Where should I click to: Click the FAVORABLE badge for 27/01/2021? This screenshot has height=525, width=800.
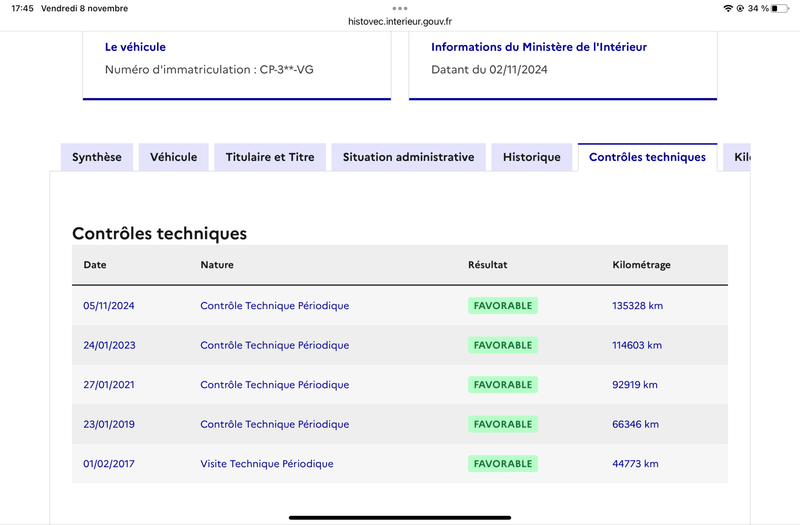(503, 385)
